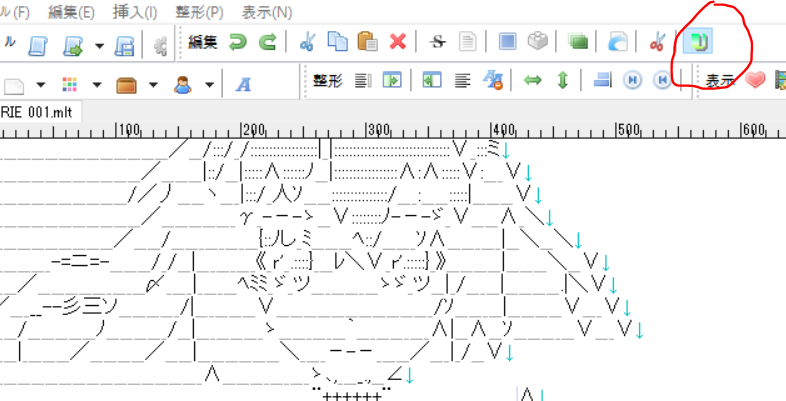Open the 整形(P) menu
Screen dimensions: 786x401
point(199,13)
